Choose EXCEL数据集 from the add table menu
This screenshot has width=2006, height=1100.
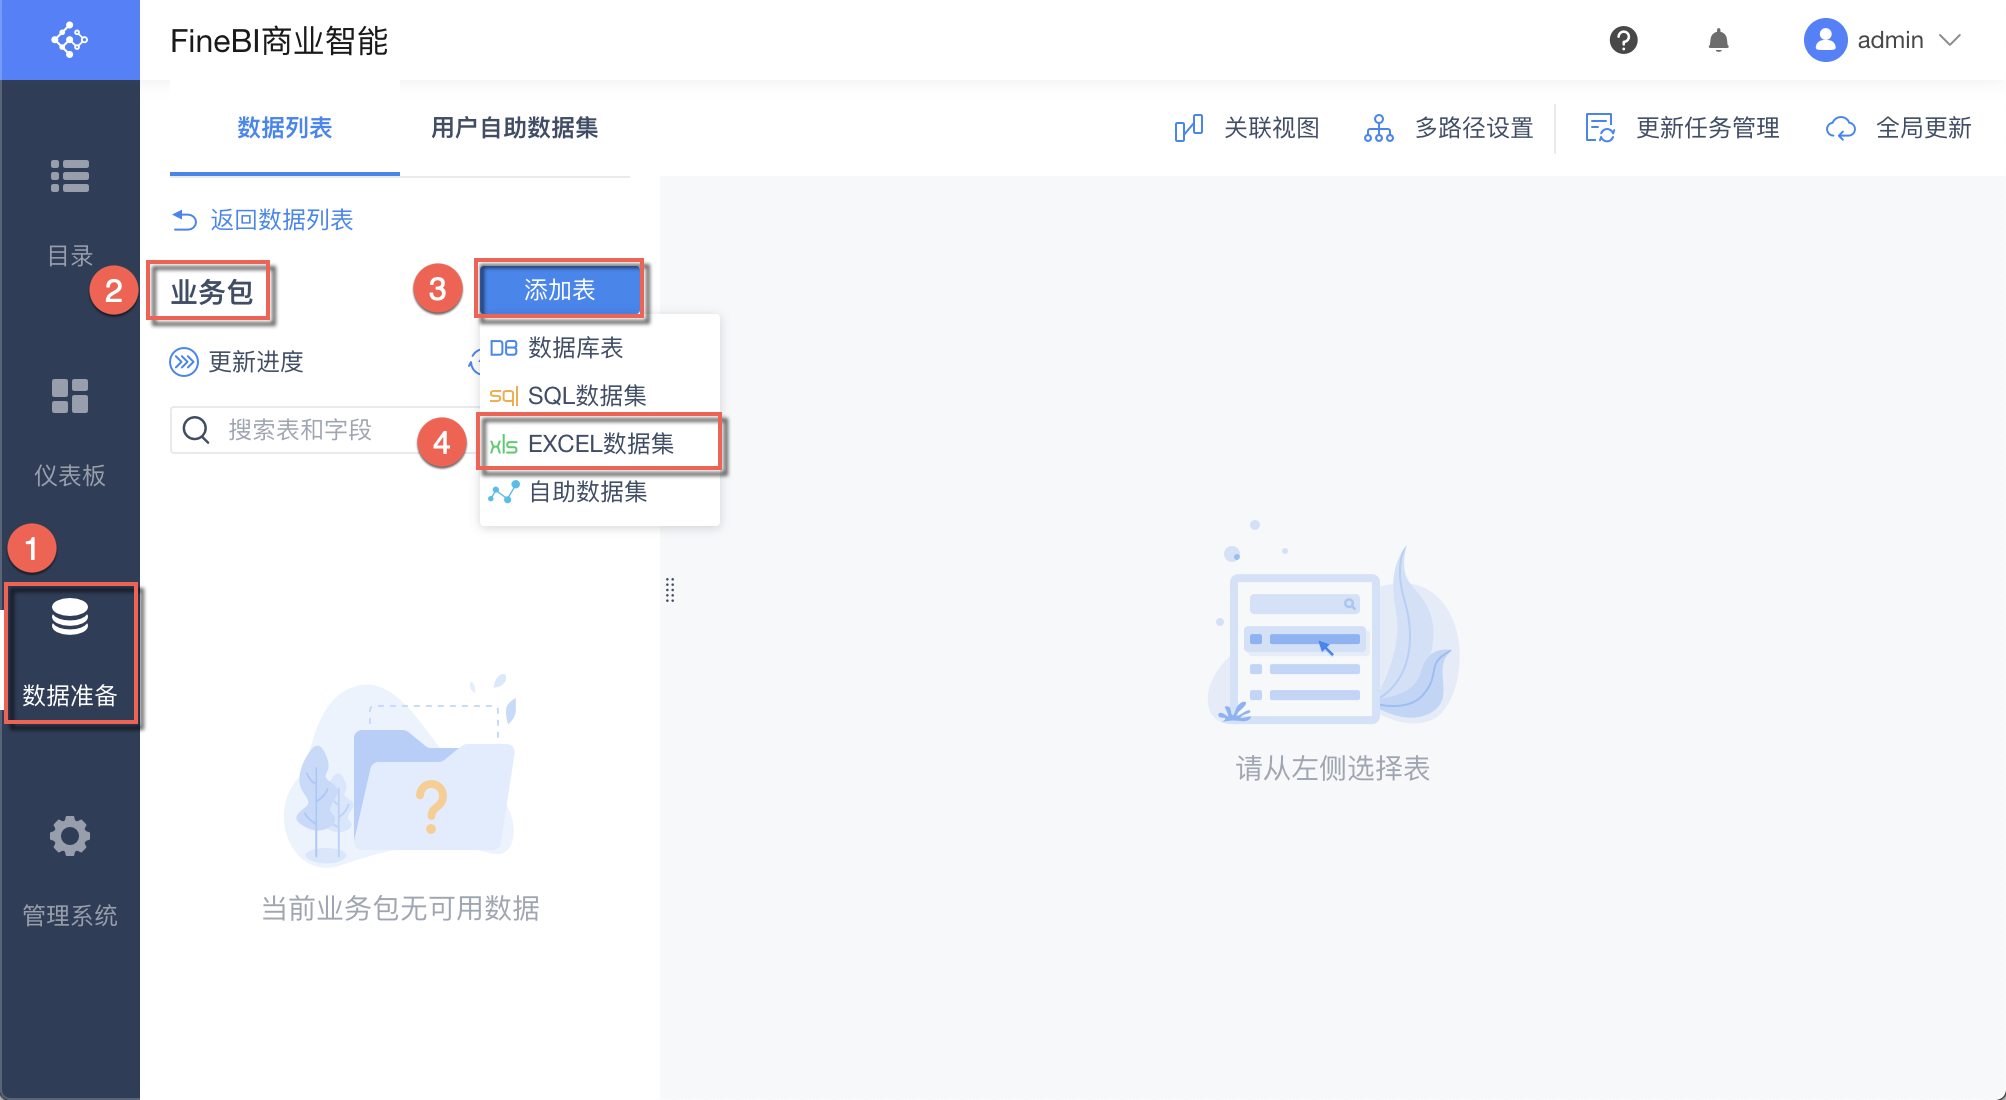(602, 443)
